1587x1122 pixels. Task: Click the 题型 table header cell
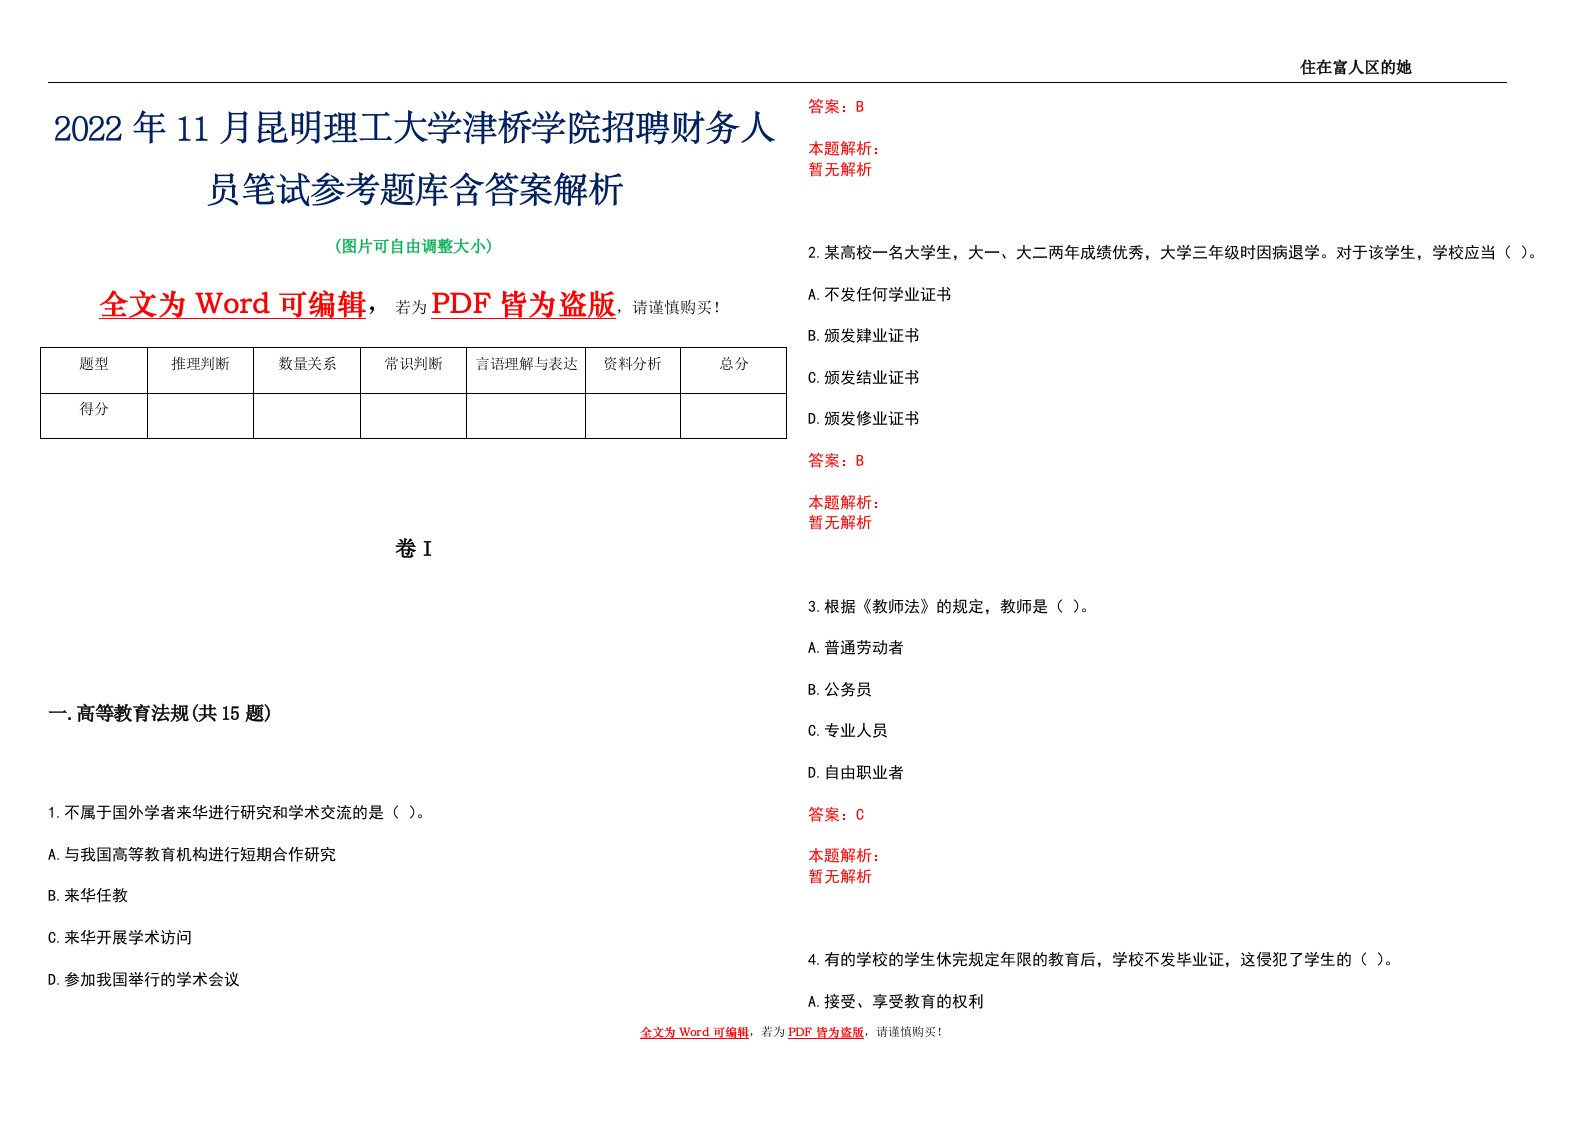click(94, 370)
